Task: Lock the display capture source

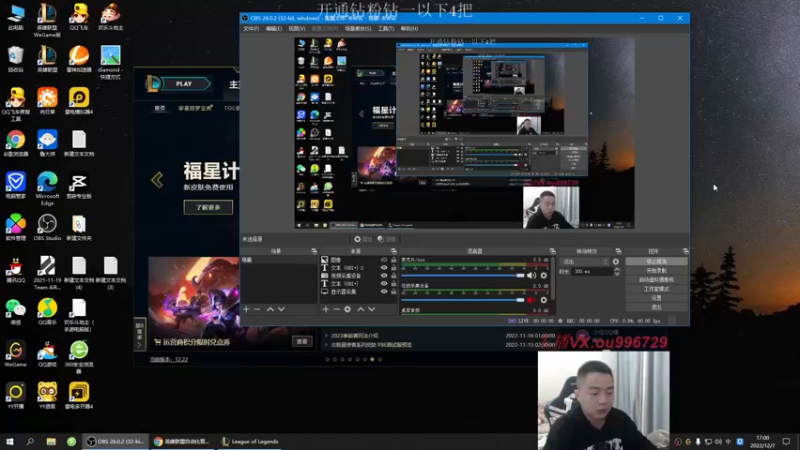Action: [x=393, y=292]
